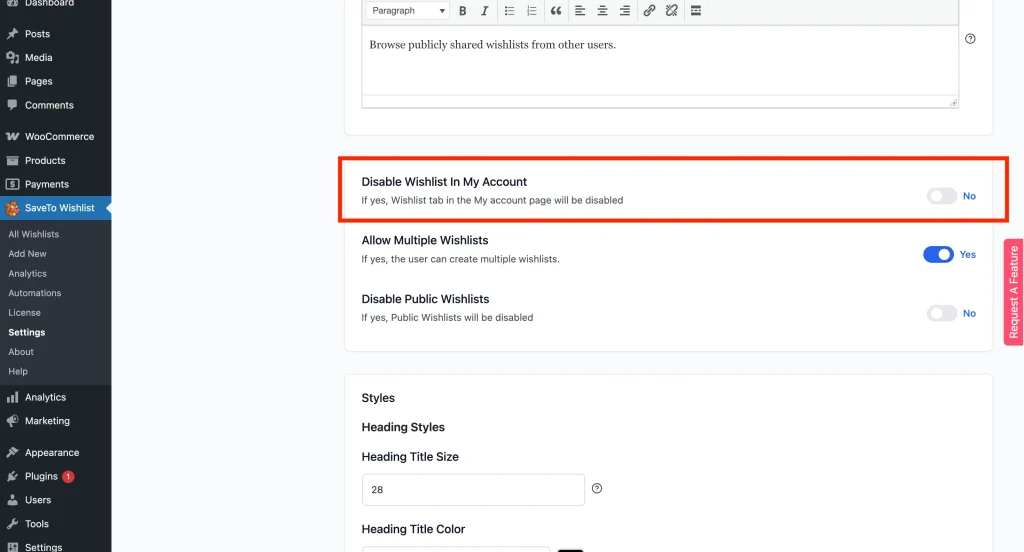Open Automations submenu item
The width and height of the screenshot is (1024, 552).
[x=35, y=293]
